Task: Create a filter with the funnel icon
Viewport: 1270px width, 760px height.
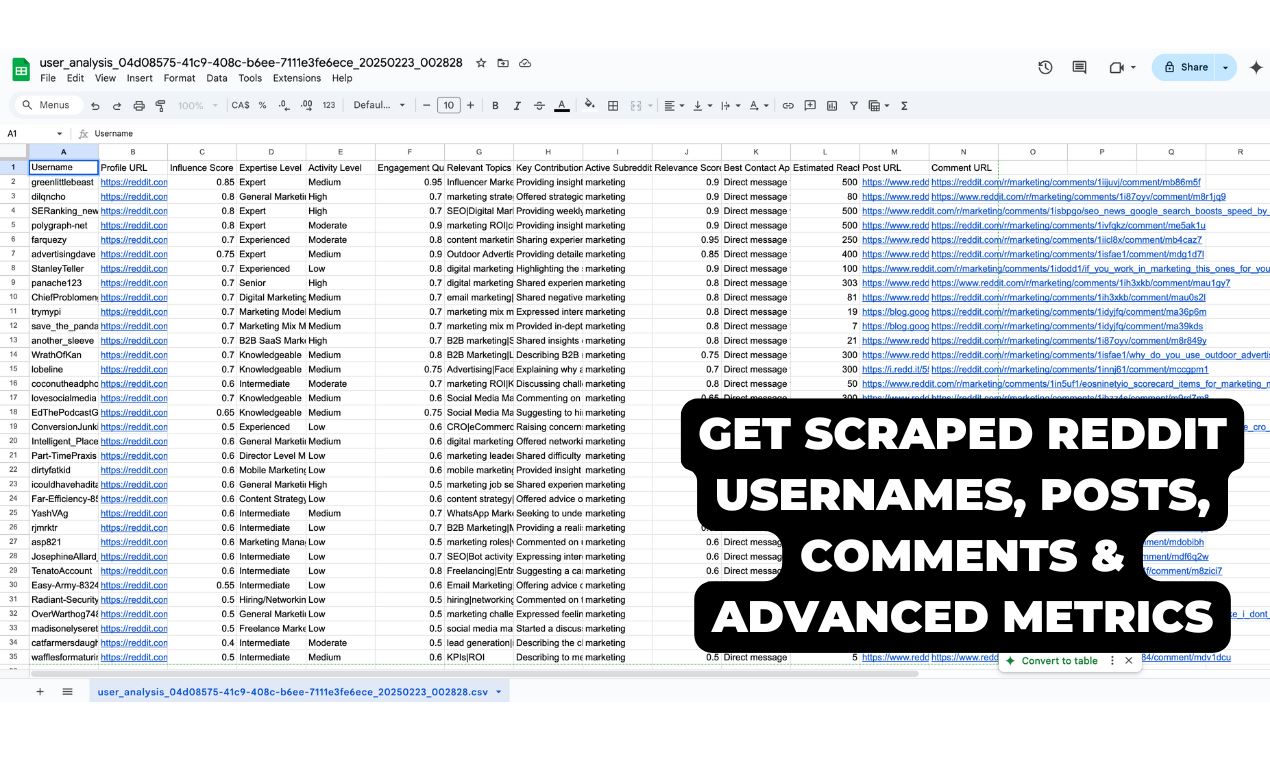Action: pyautogui.click(x=854, y=105)
